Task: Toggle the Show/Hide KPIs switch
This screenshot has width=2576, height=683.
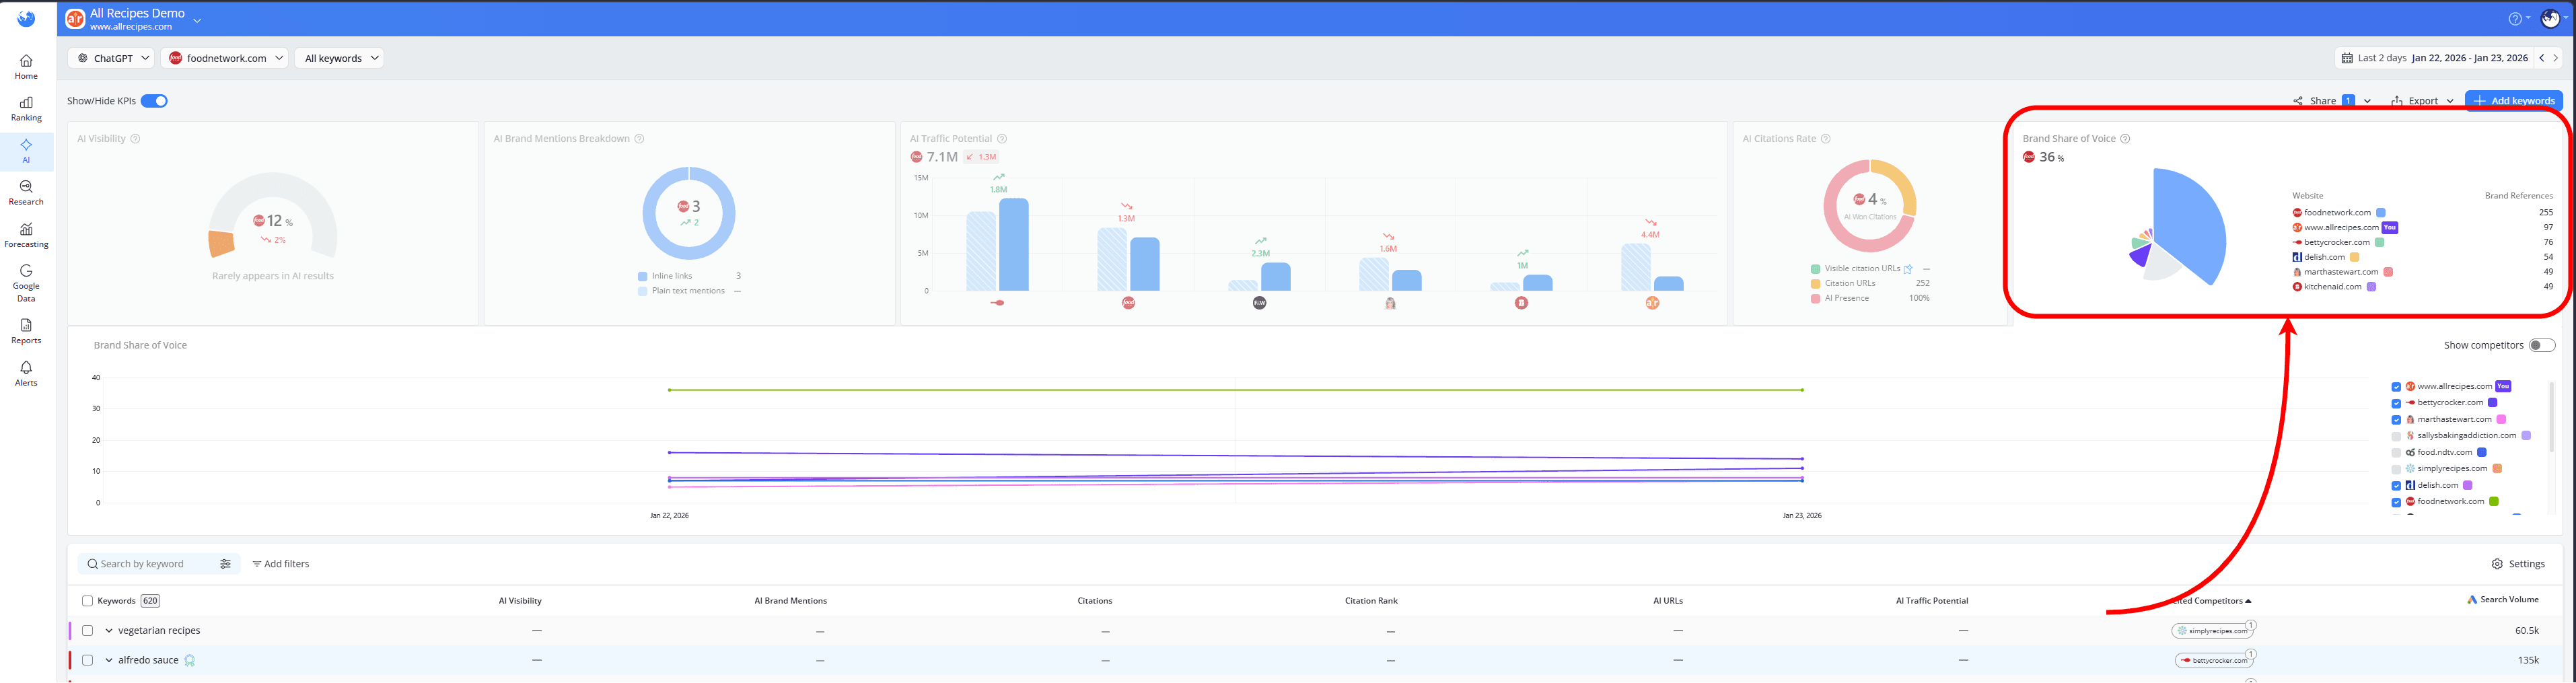Action: coord(154,101)
